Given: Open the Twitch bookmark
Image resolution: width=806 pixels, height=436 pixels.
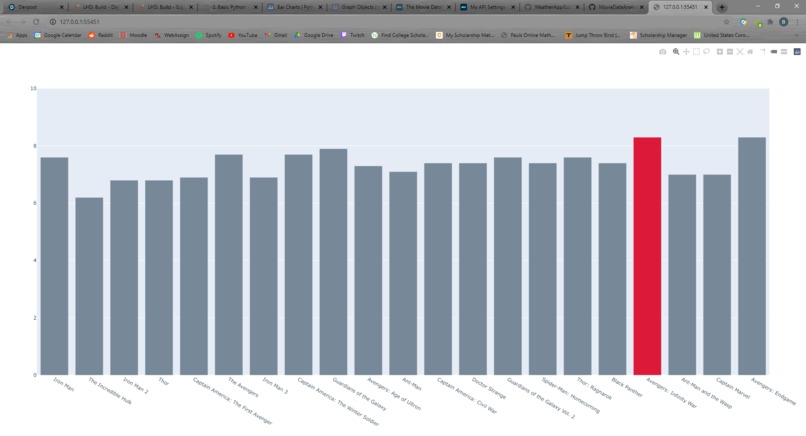Looking at the screenshot, I should click(353, 35).
